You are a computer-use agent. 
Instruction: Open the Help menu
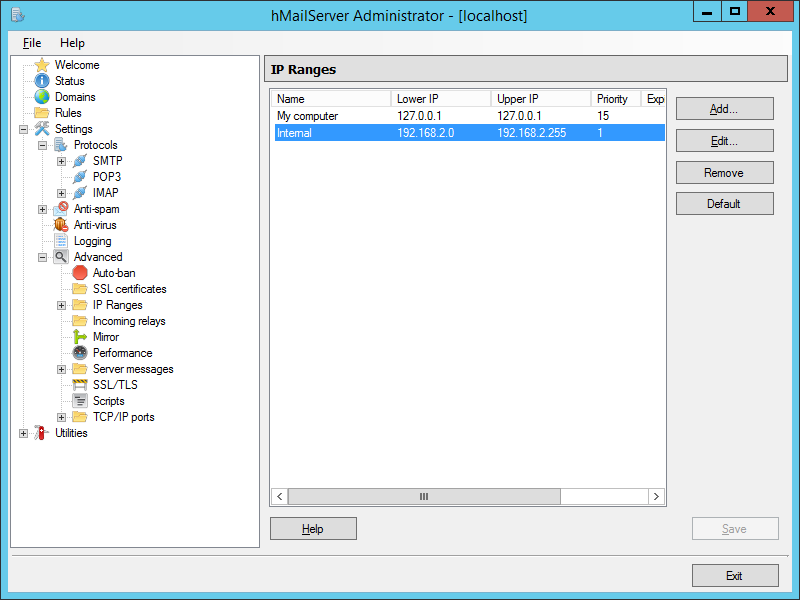[x=72, y=43]
